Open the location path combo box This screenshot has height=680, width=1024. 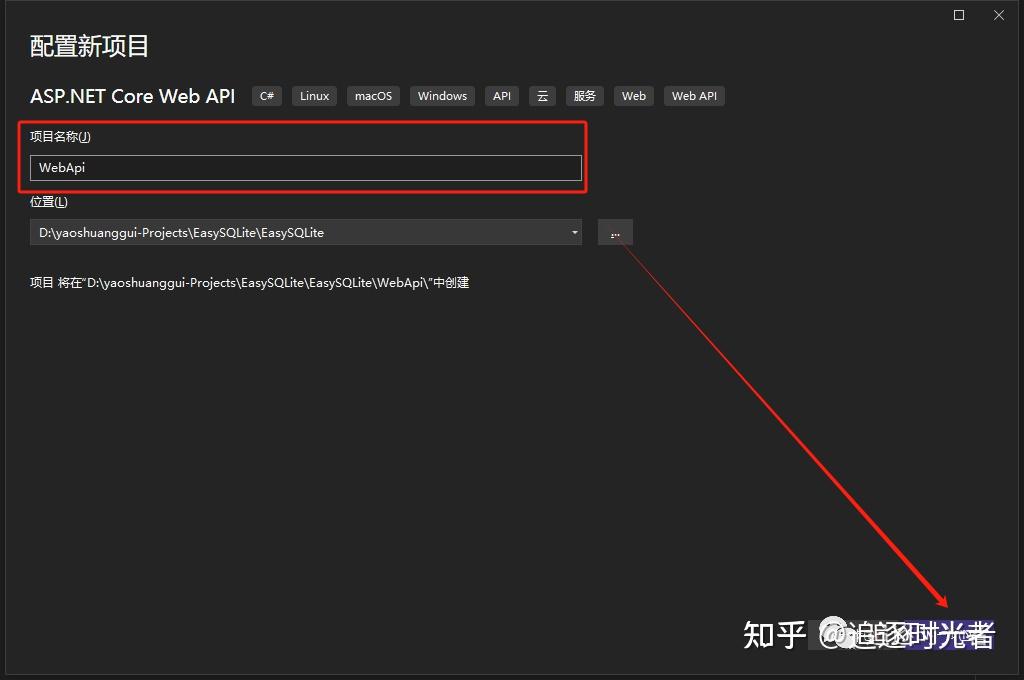tap(300, 231)
